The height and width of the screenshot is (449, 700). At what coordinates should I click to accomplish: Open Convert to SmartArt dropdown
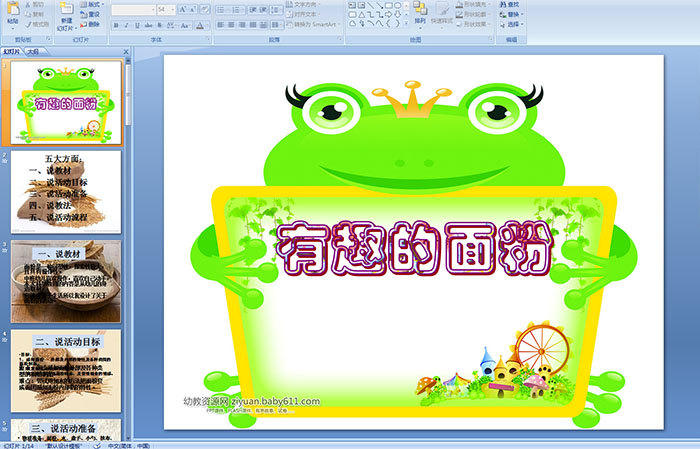click(313, 24)
